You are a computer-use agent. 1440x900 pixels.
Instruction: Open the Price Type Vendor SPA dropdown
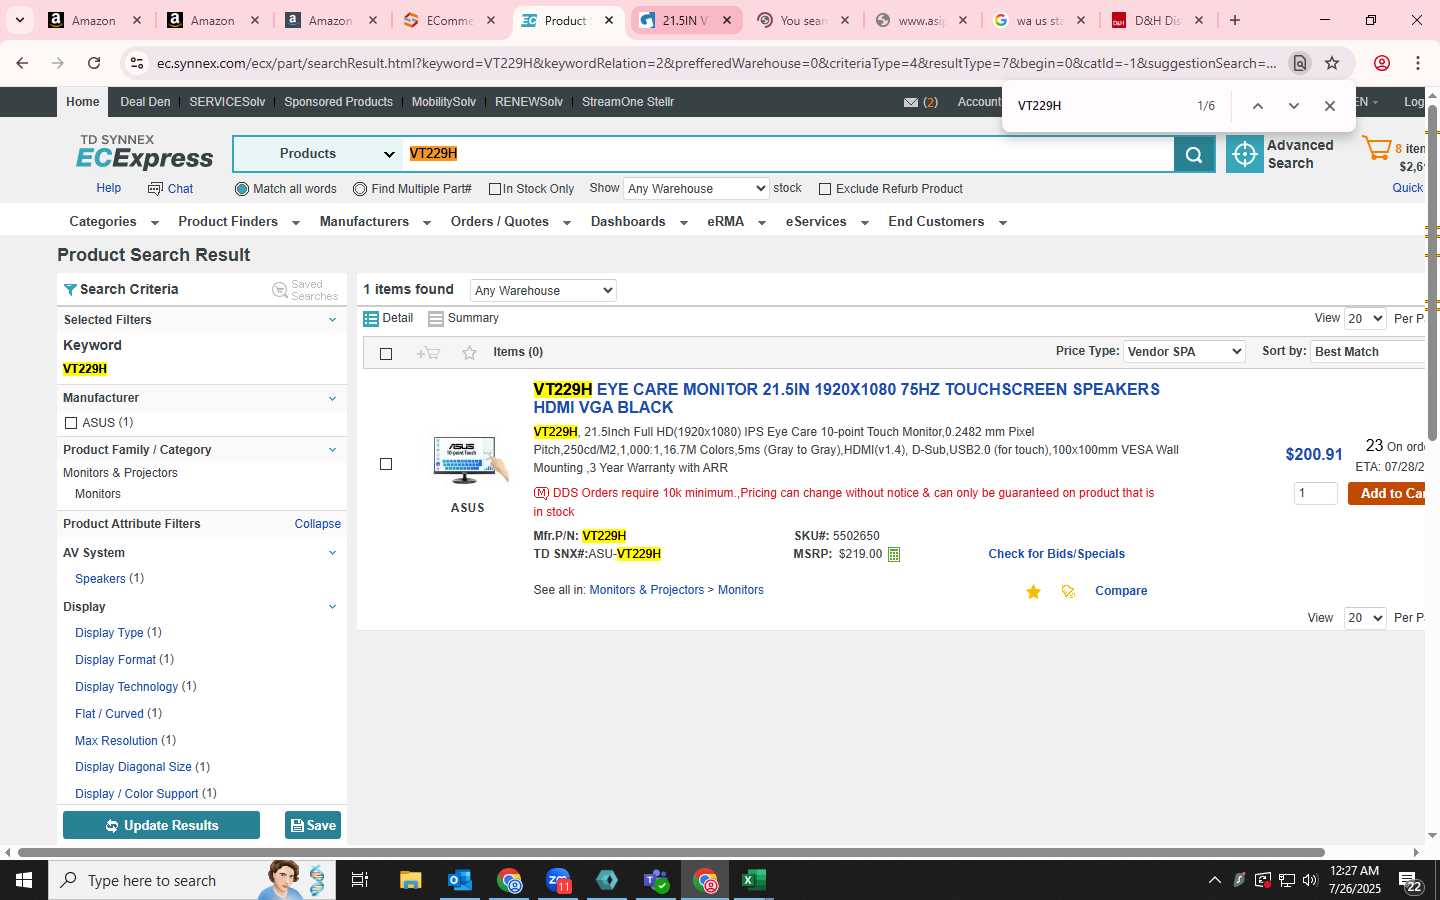click(1184, 351)
